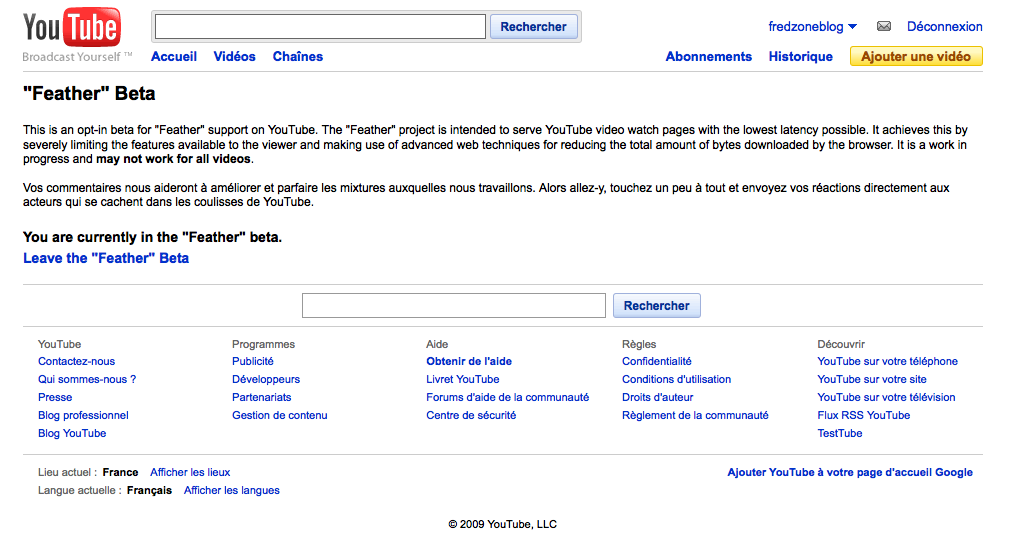Image resolution: width=1009 pixels, height=558 pixels.
Task: Click the bottom search input field
Action: pyautogui.click(x=454, y=306)
